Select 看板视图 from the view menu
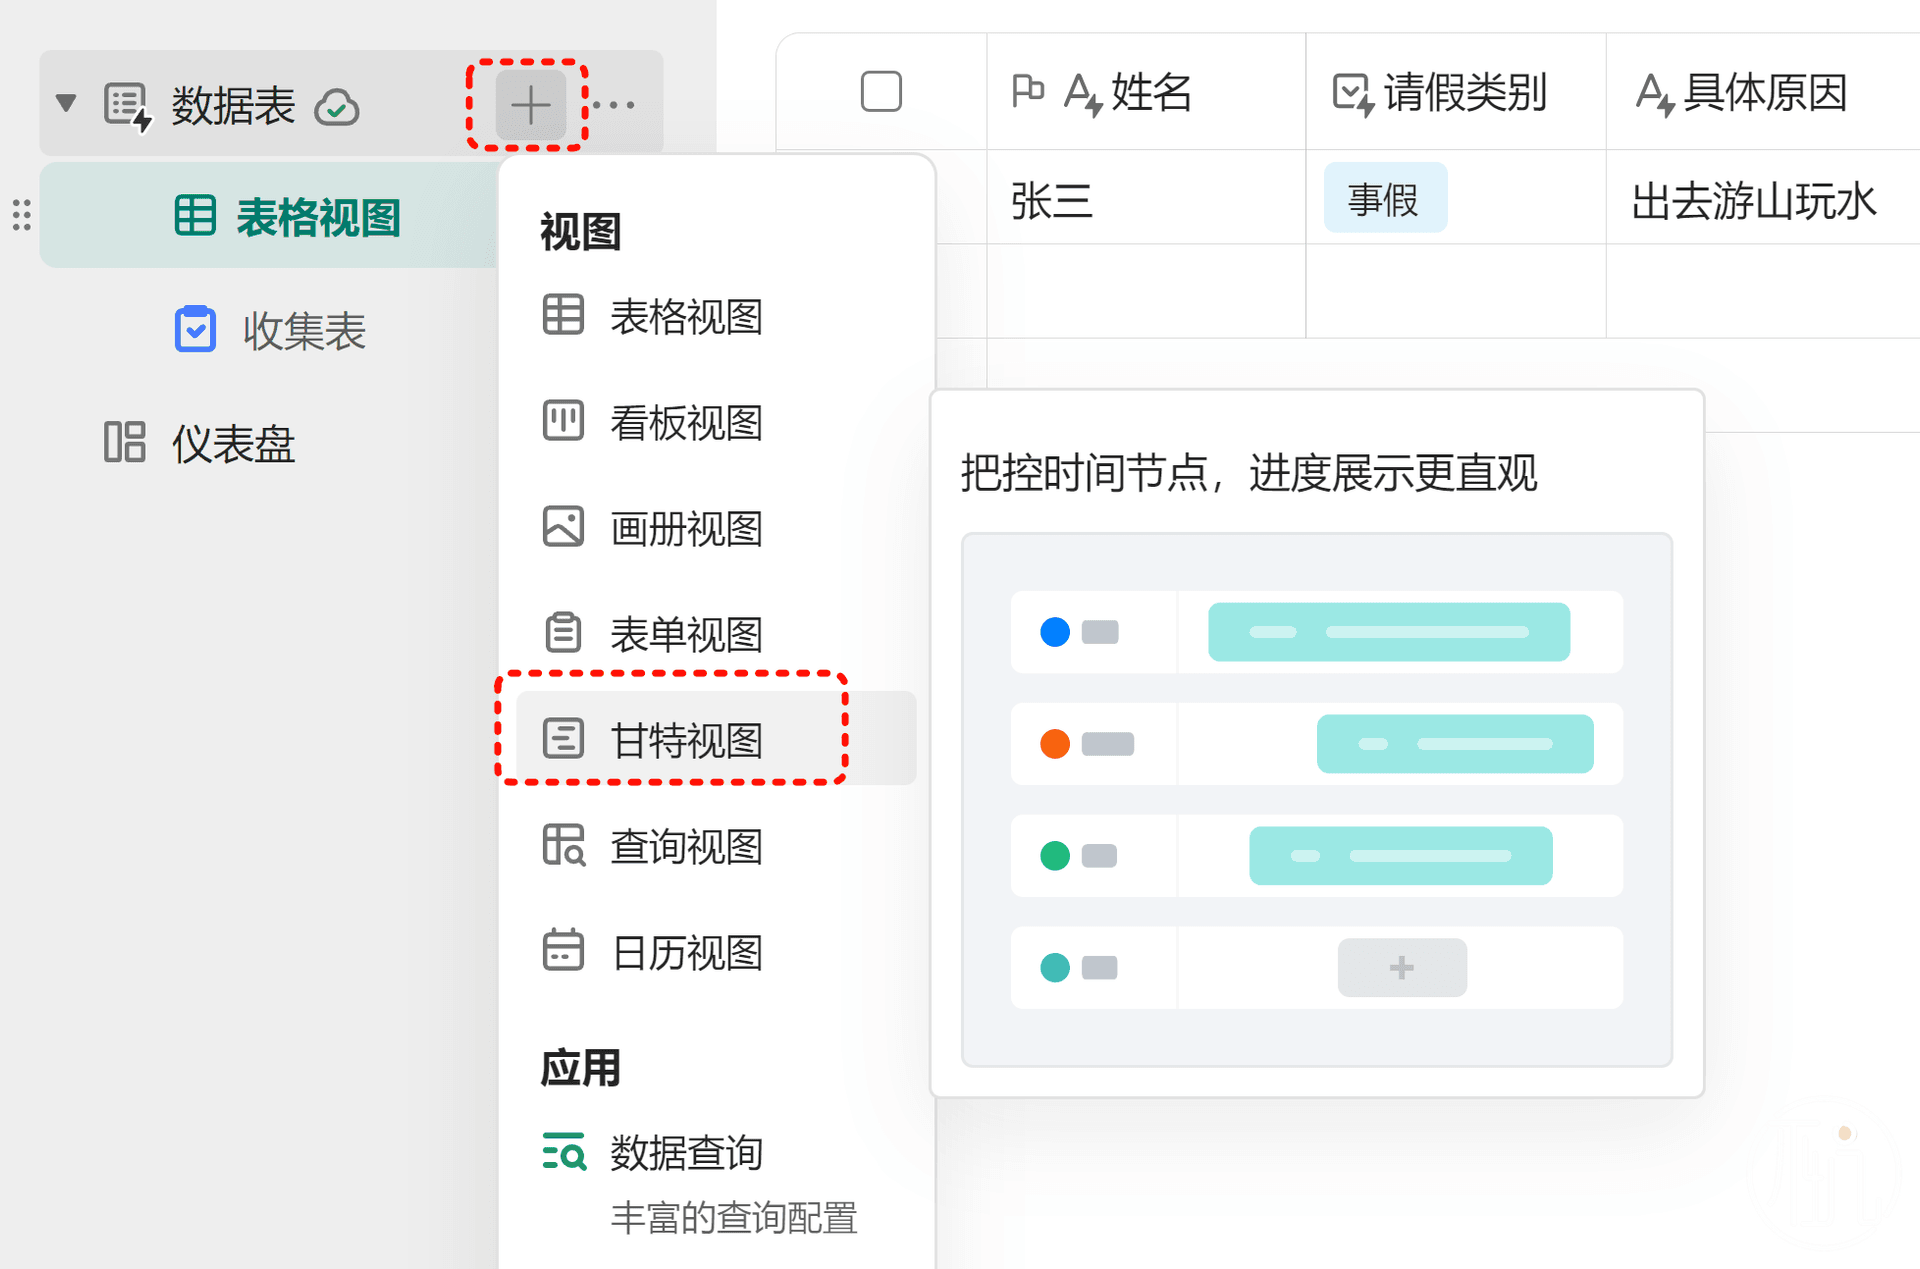This screenshot has width=1920, height=1269. [685, 422]
